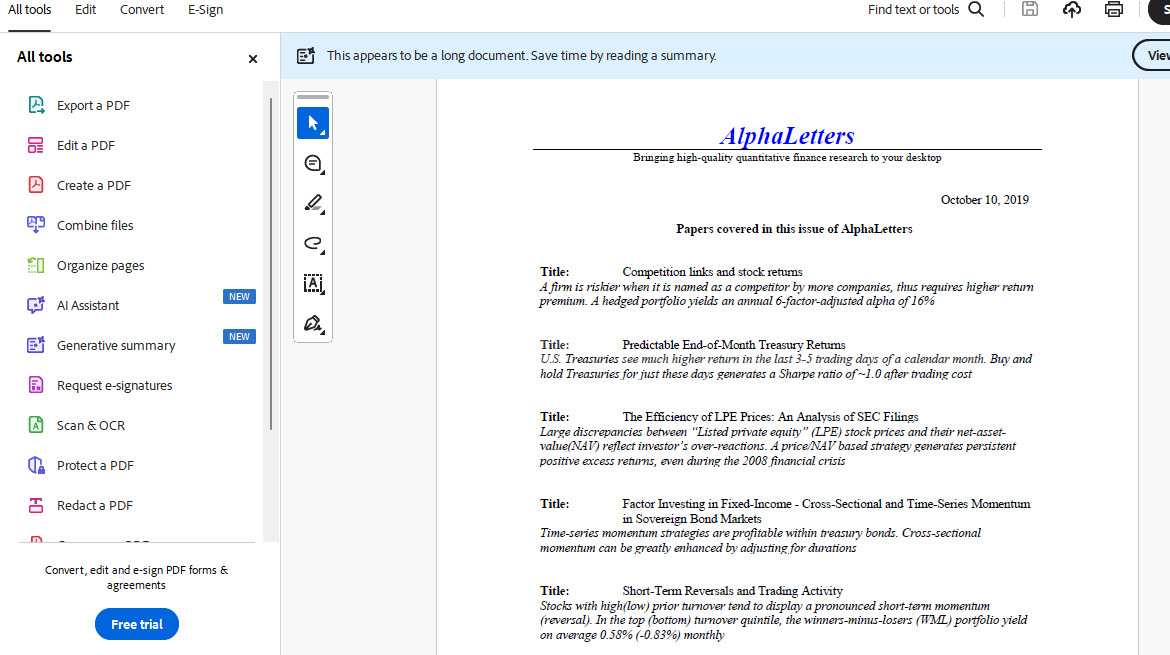Open the Convert menu
The image size is (1170, 655).
[x=142, y=10]
